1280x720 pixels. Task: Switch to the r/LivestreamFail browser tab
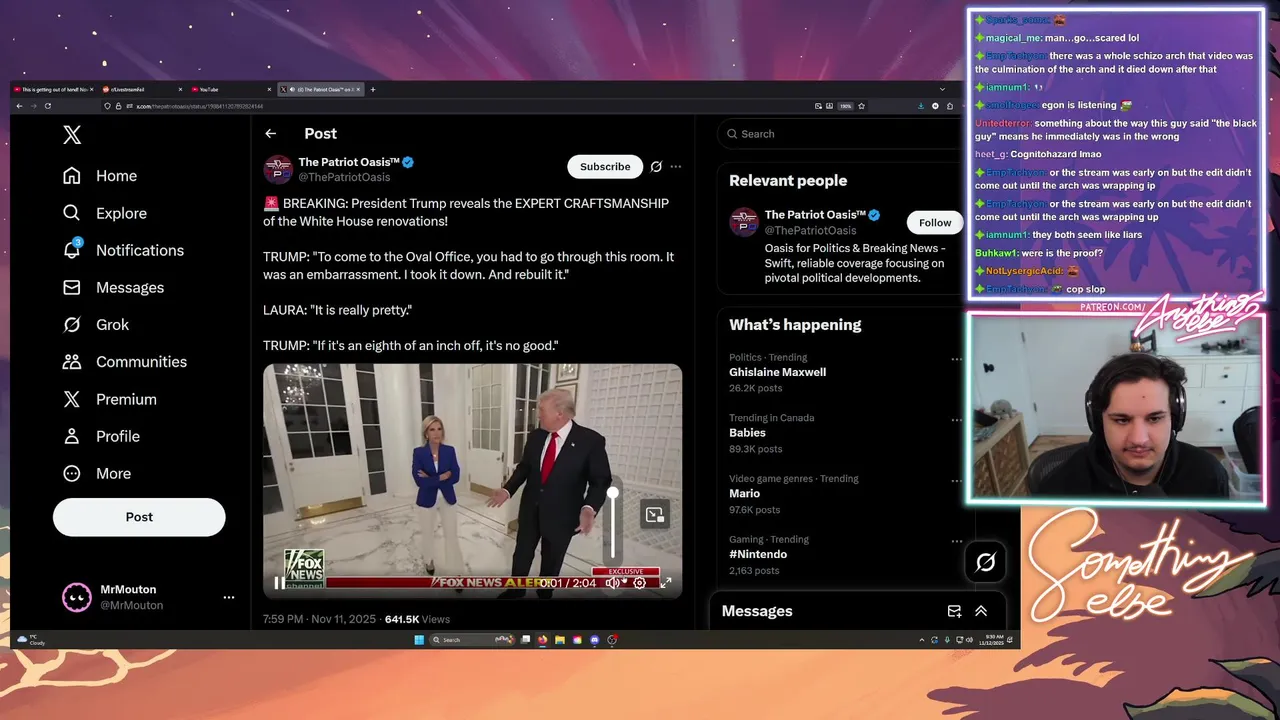[140, 90]
